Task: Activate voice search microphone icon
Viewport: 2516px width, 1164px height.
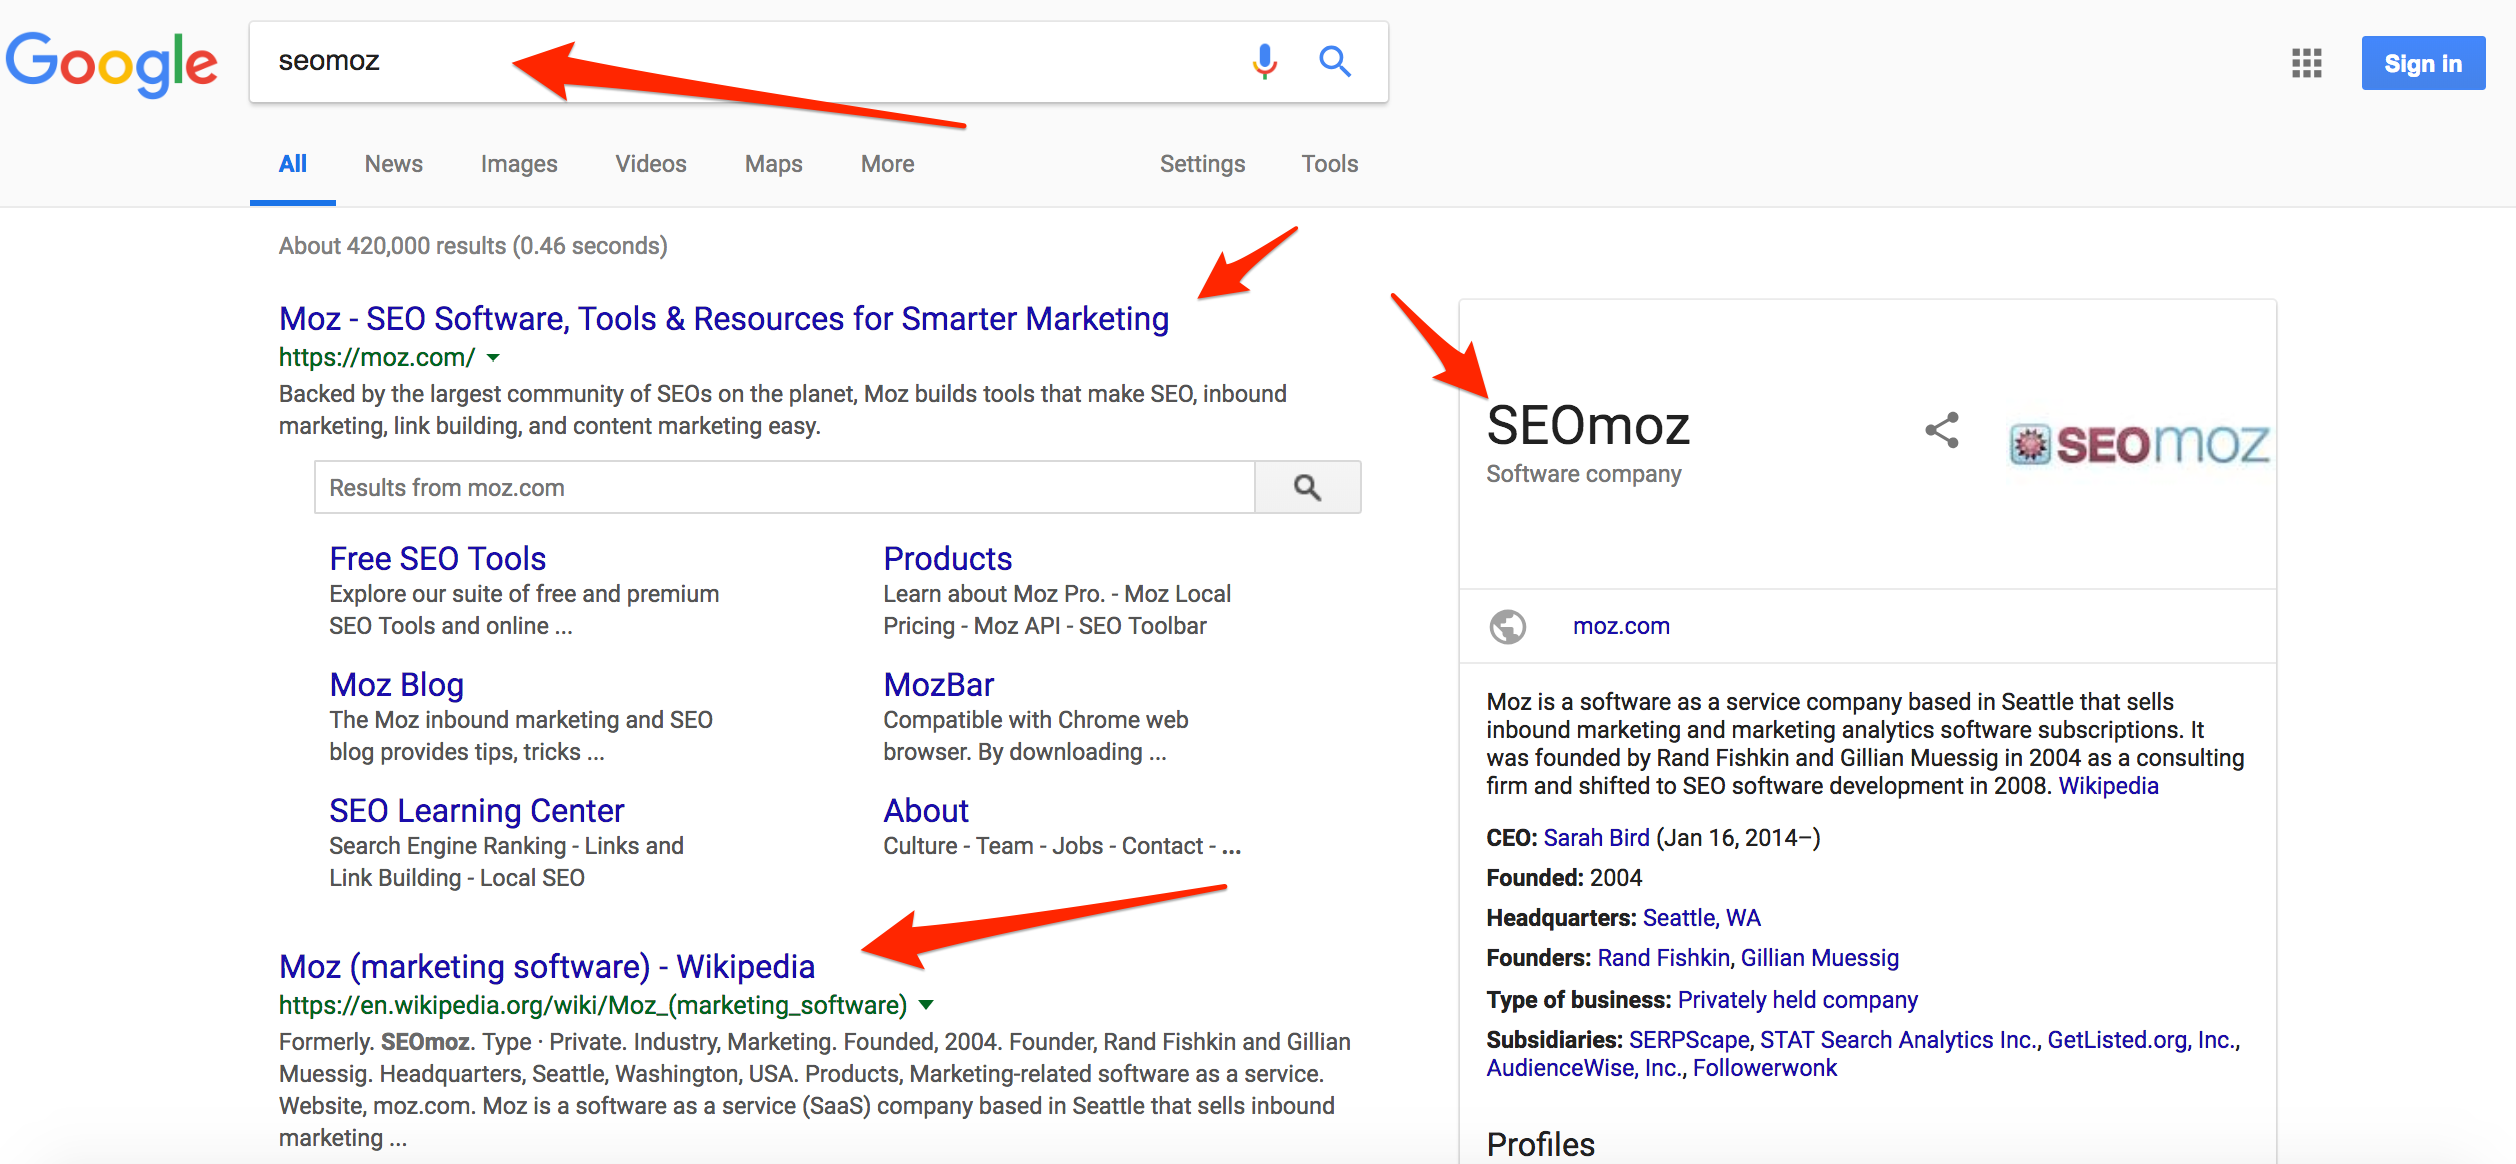Action: (x=1265, y=62)
